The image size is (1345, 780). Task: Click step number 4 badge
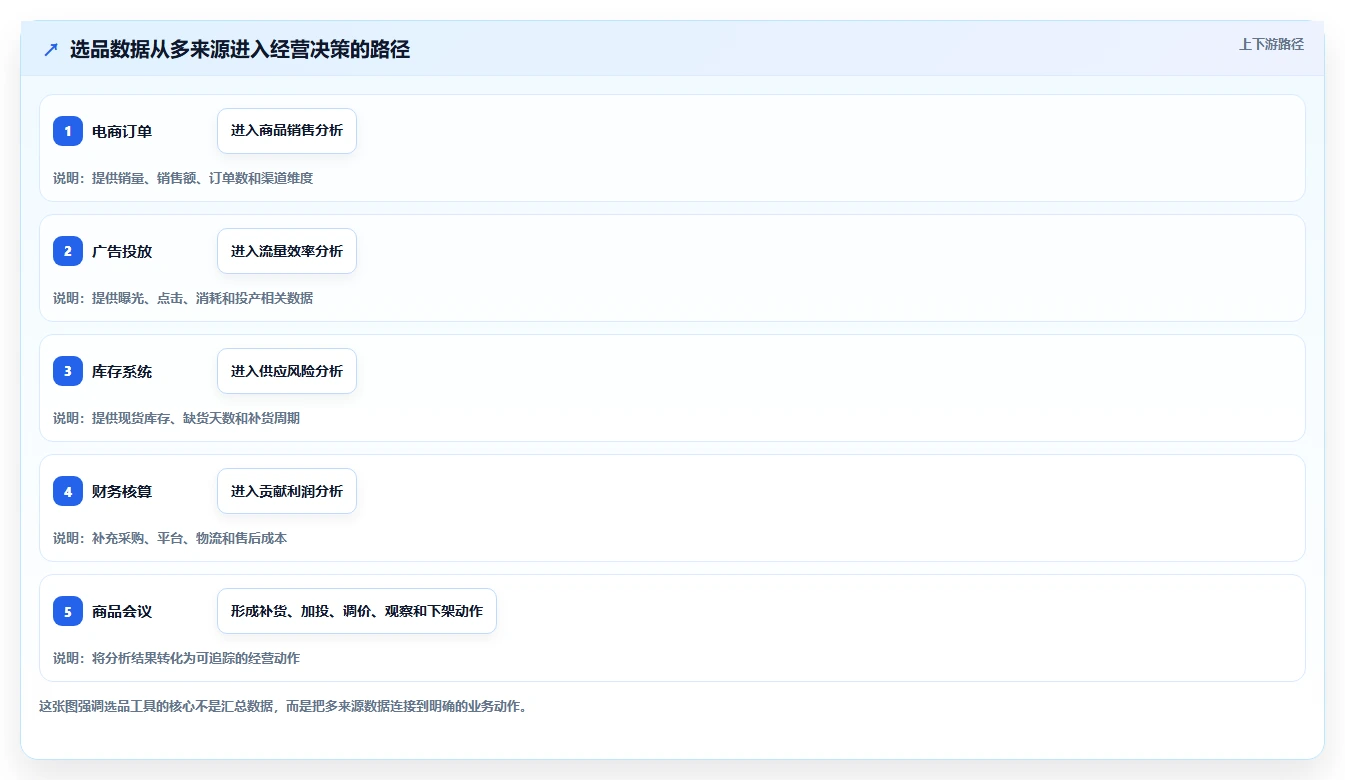coord(68,491)
